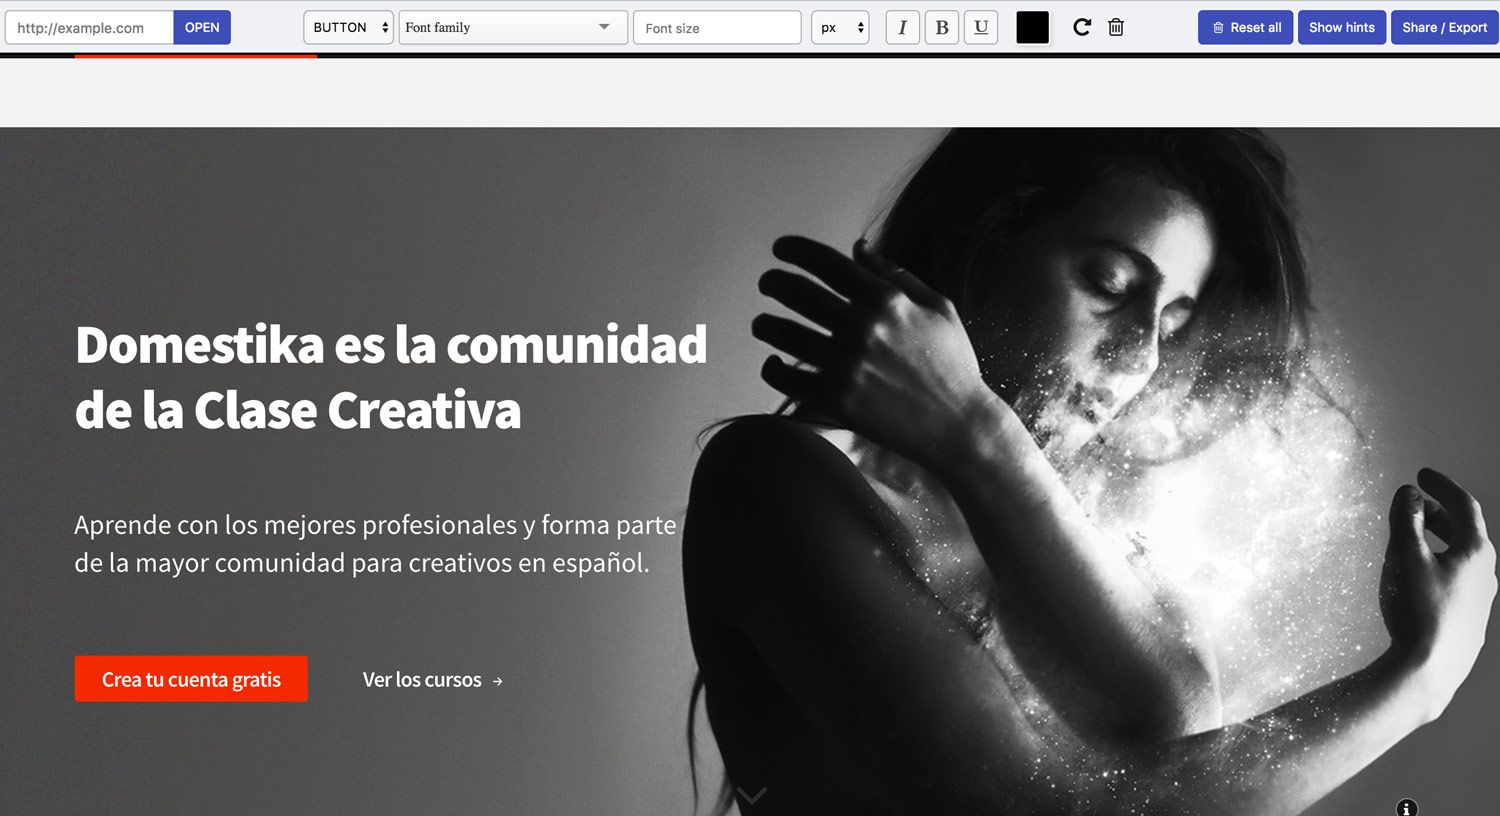
Task: Open the Font family dropdown
Action: point(513,27)
